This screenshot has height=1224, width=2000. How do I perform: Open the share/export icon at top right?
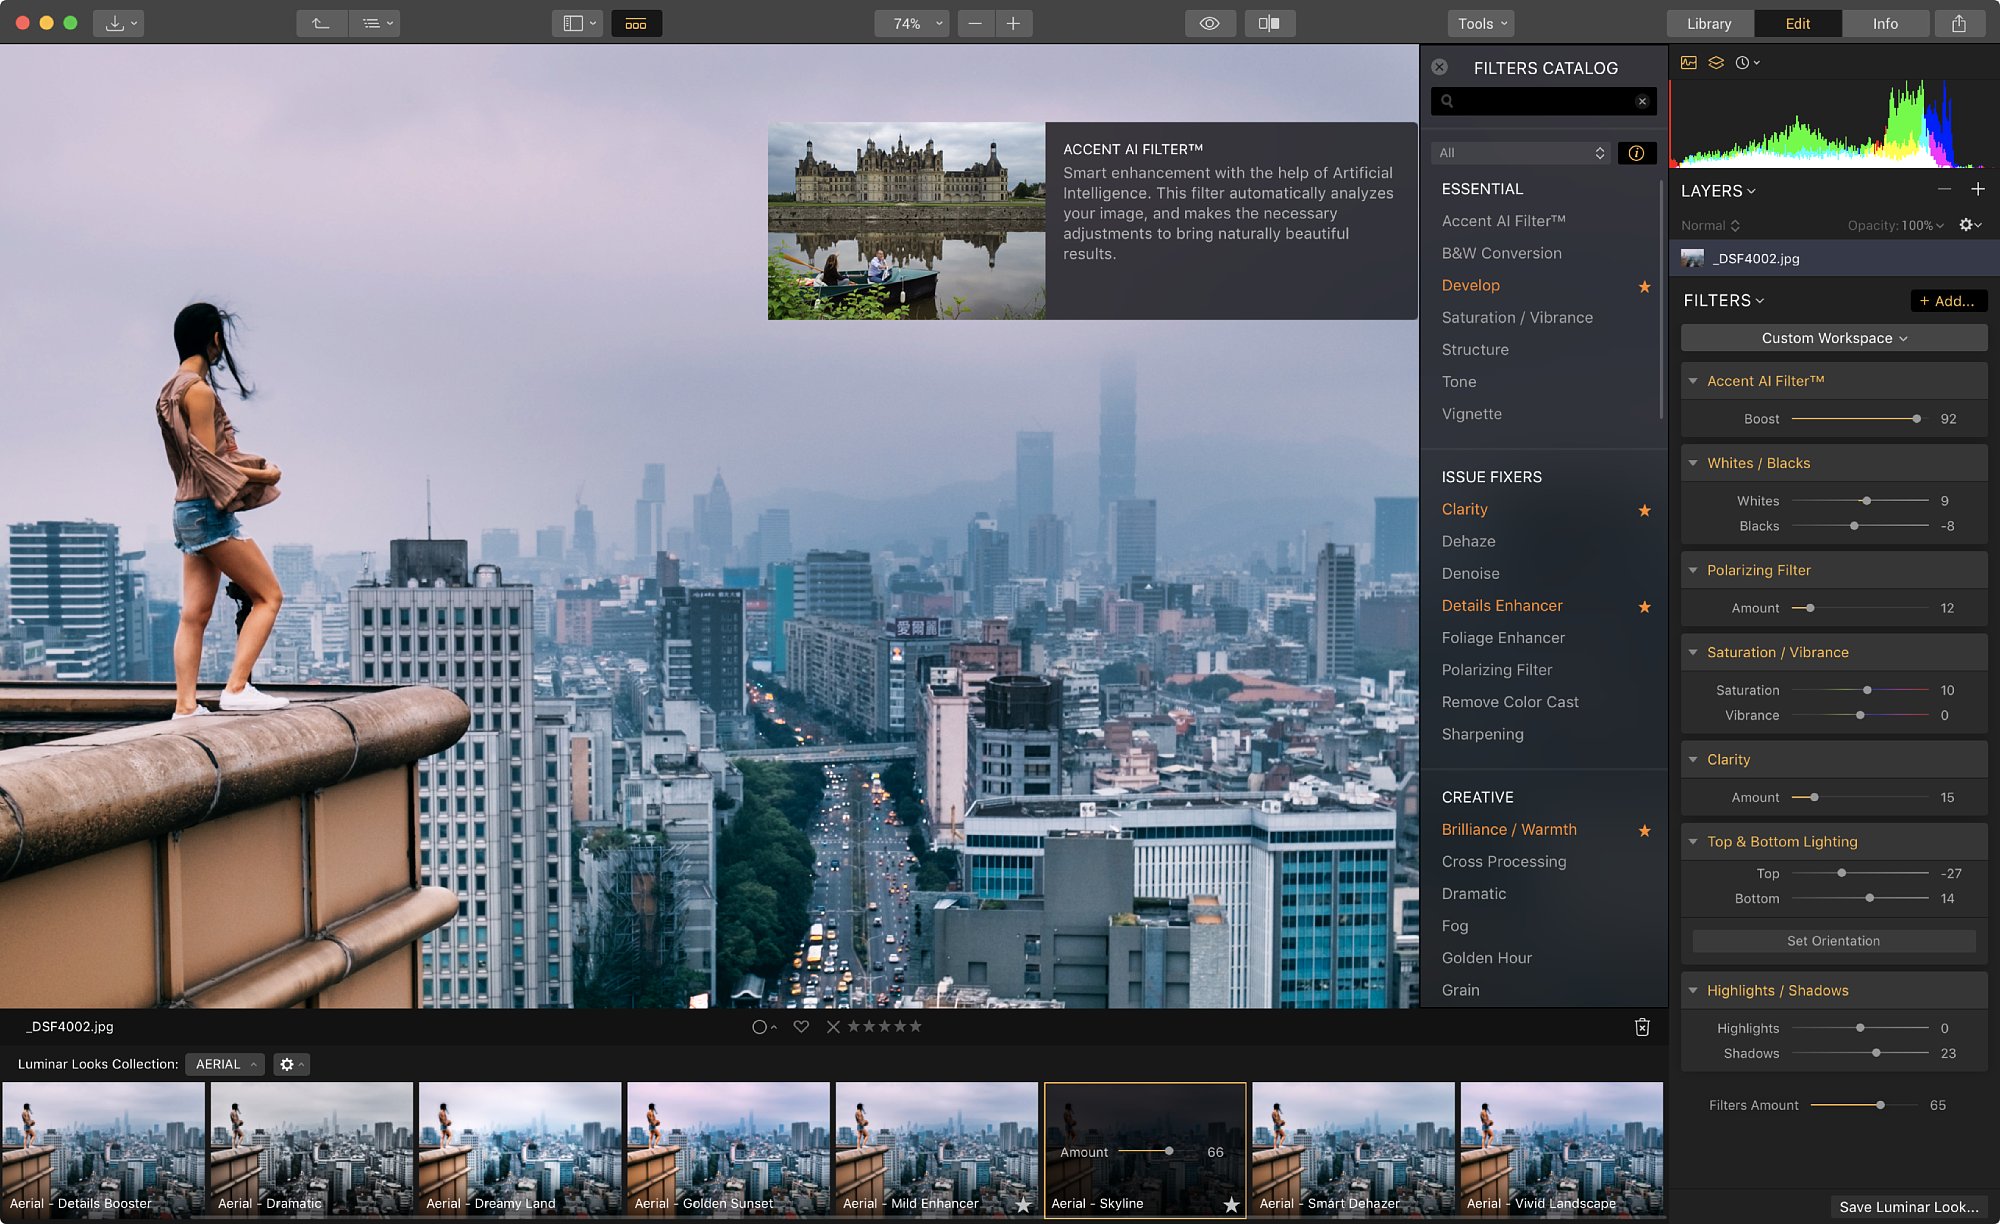[1959, 23]
